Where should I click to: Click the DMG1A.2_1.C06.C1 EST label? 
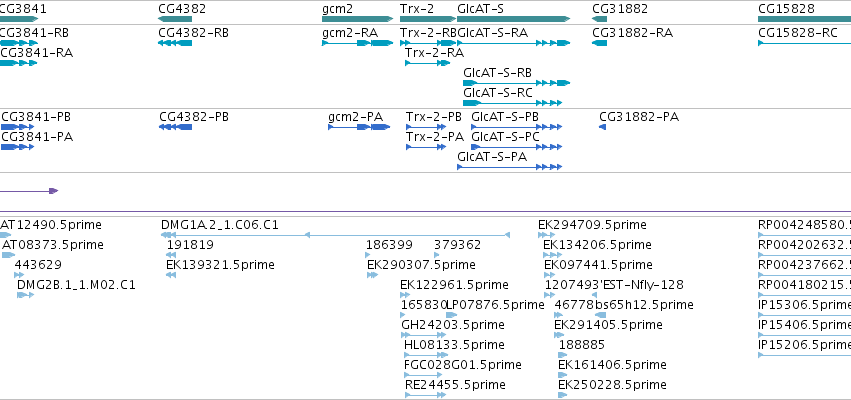tap(220, 225)
